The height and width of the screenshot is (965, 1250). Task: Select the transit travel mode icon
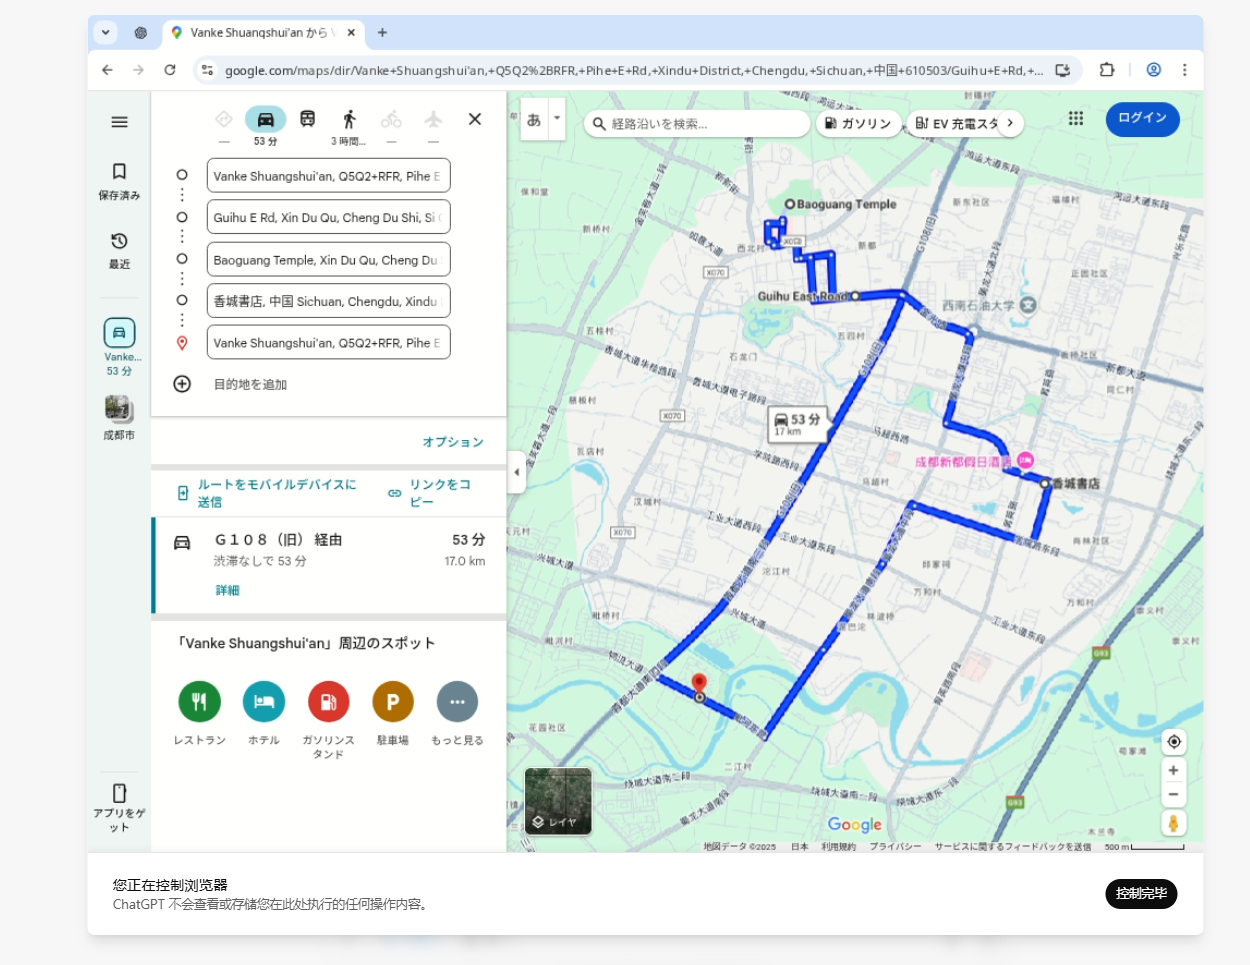click(x=308, y=120)
